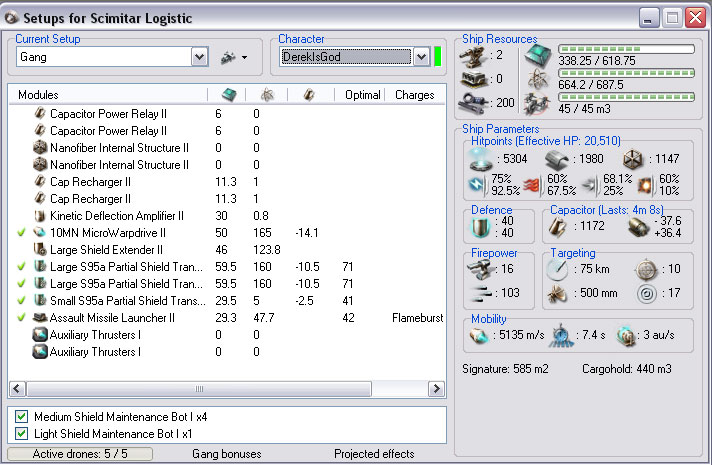Select second Capacitor Power Relay II row

(x=227, y=131)
